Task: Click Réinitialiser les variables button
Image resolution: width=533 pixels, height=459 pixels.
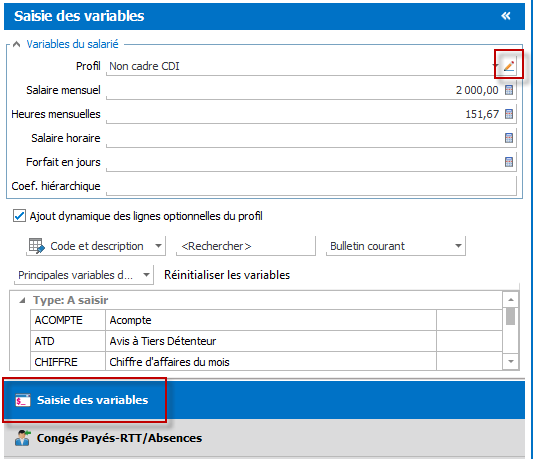Action: (x=227, y=275)
